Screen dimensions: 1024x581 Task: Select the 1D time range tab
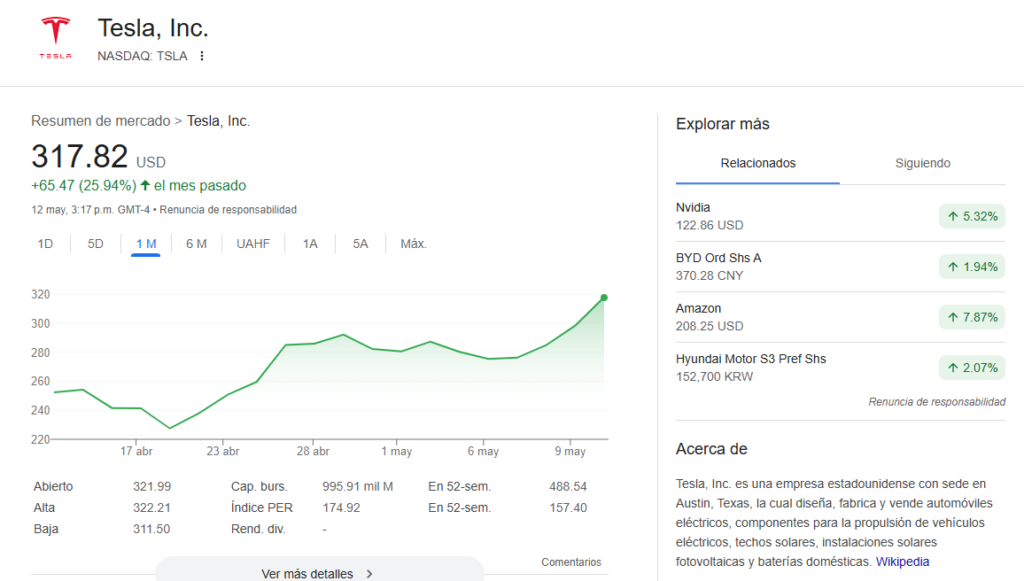click(x=45, y=244)
